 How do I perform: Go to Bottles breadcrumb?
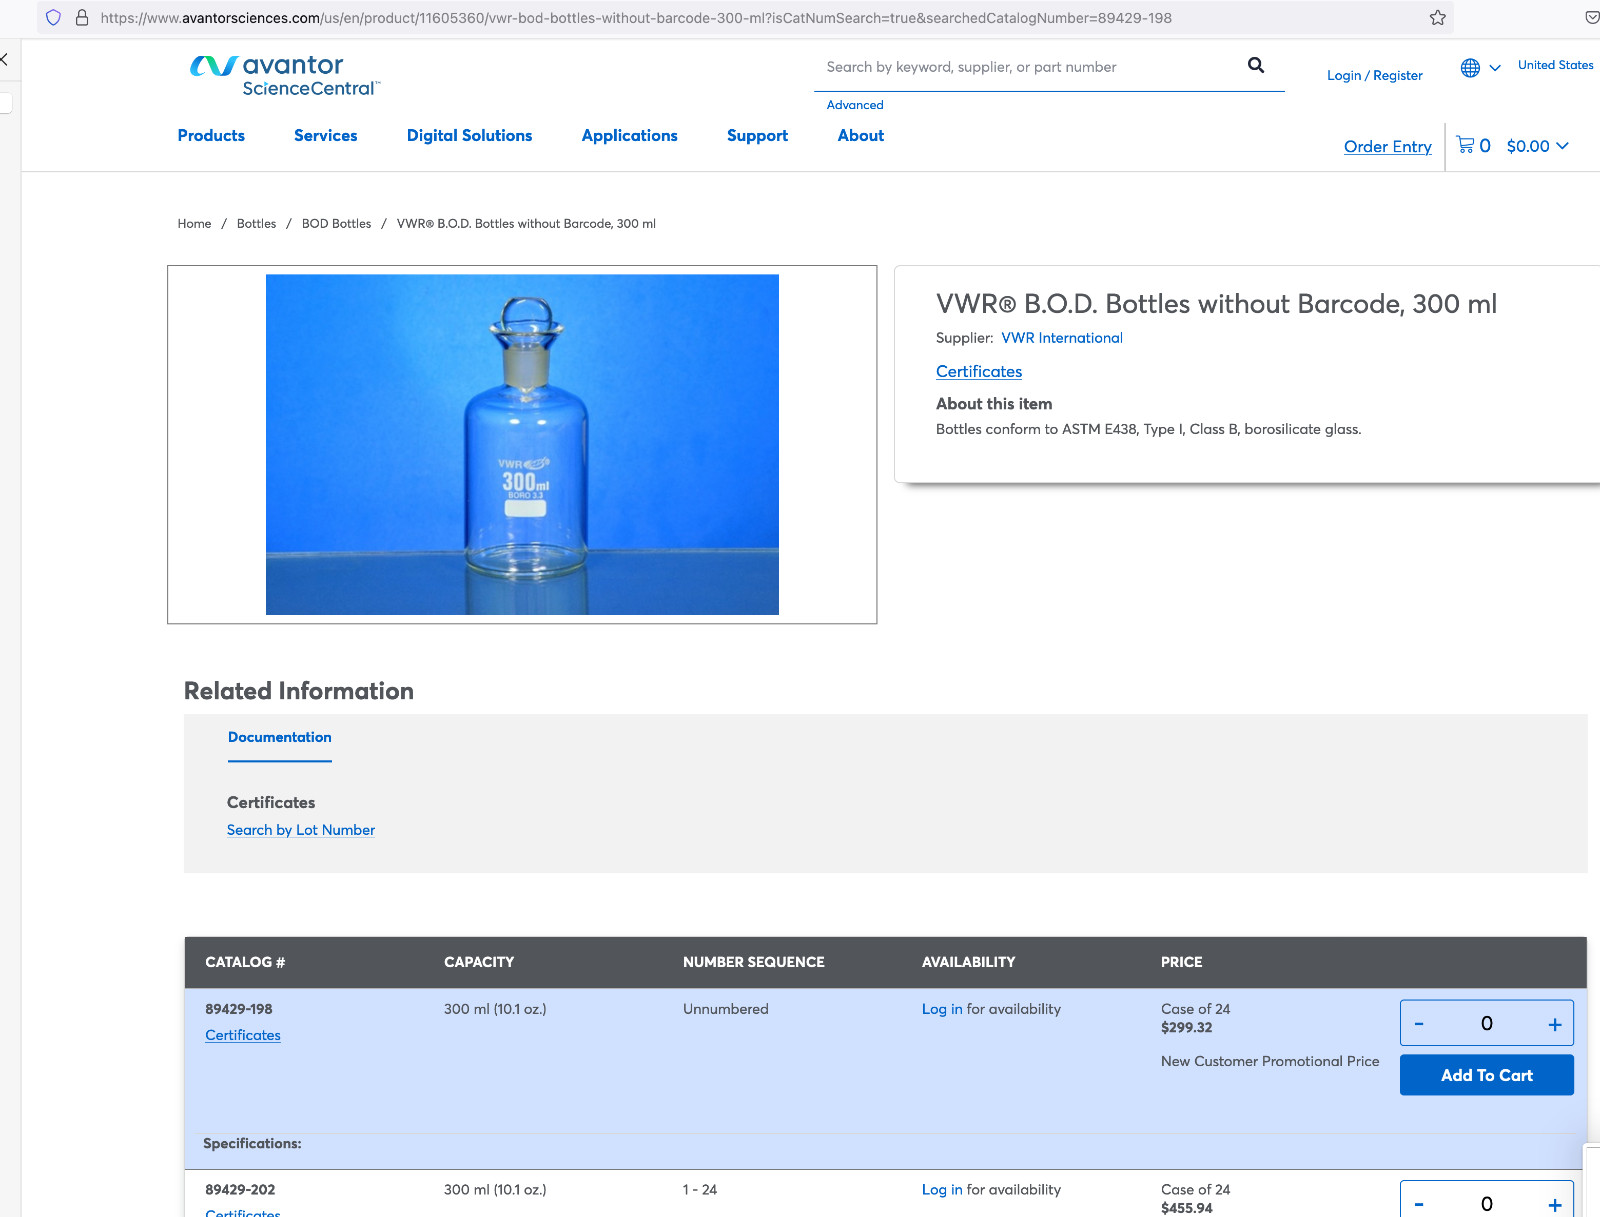[x=256, y=224]
